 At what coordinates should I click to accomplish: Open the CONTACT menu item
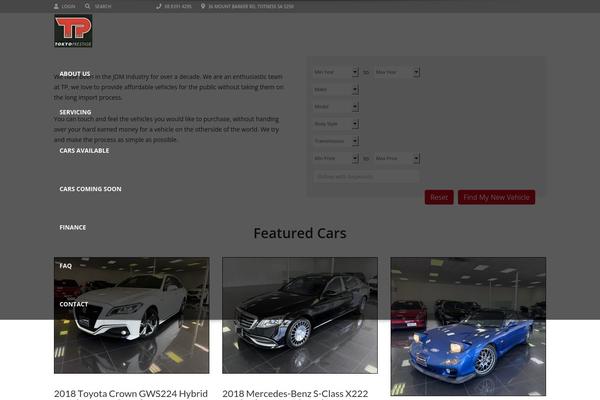pyautogui.click(x=74, y=304)
